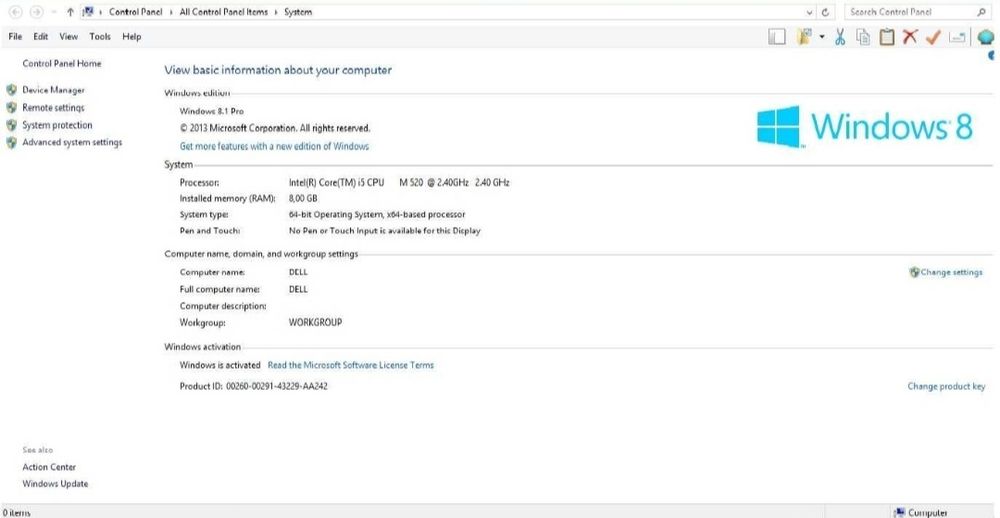Image resolution: width=1000 pixels, height=518 pixels.
Task: Go up one level with Up arrow
Action: click(70, 12)
